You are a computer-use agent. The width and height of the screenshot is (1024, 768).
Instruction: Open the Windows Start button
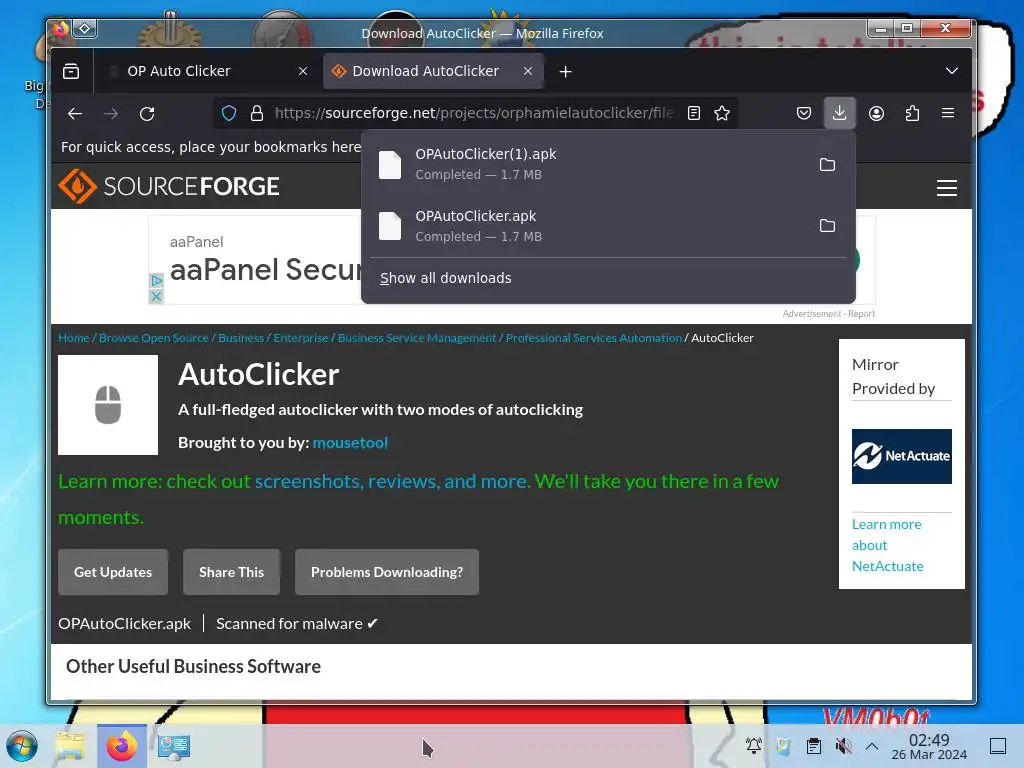(x=22, y=746)
